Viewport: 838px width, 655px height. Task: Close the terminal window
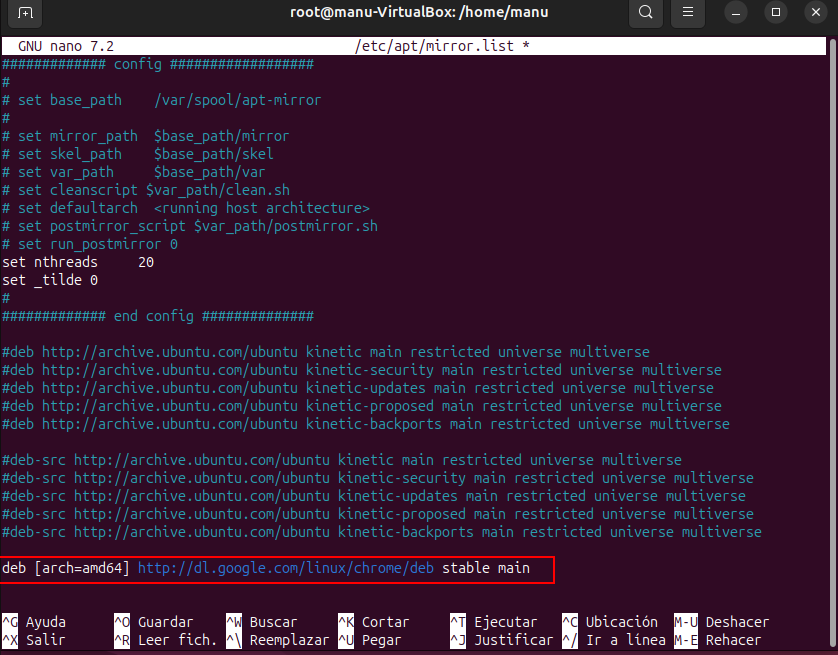[x=811, y=13]
